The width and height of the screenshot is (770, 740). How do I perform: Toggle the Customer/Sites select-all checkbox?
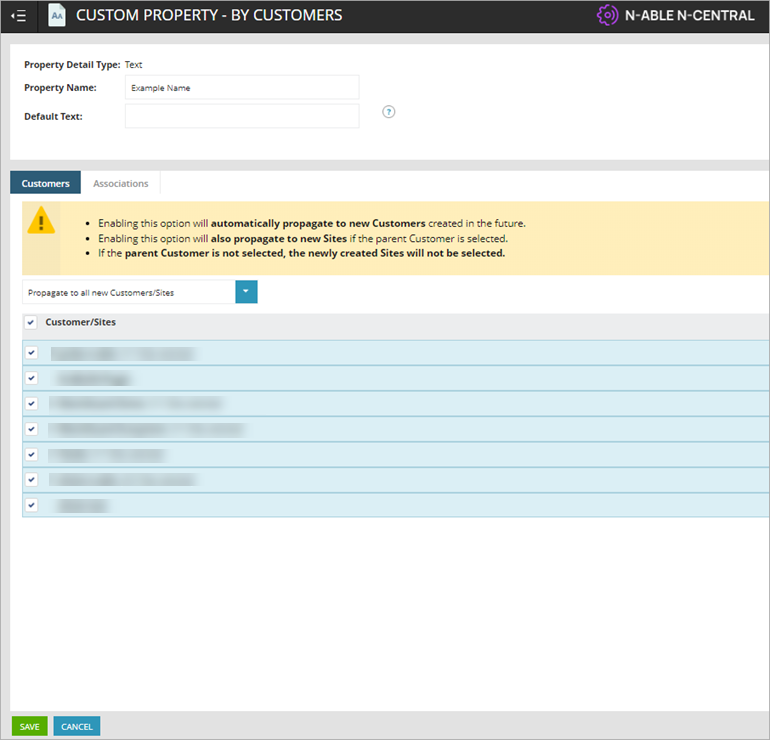point(31,323)
